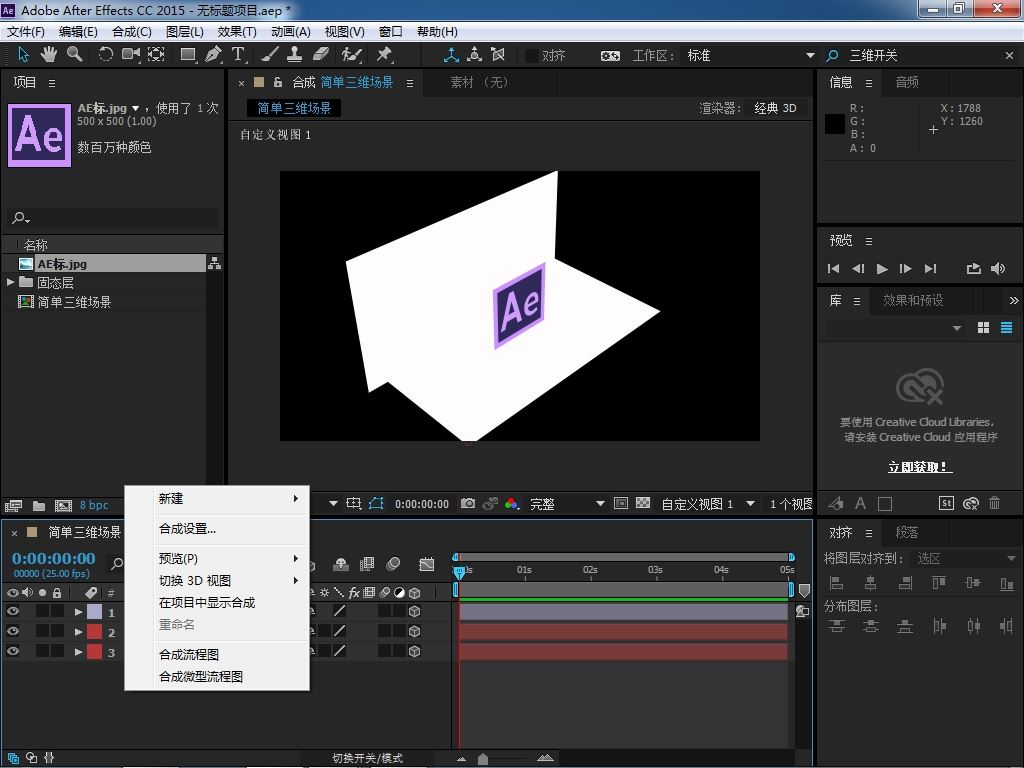Click the library list view icon
Screen dimensions: 1024x768
(x=1006, y=328)
